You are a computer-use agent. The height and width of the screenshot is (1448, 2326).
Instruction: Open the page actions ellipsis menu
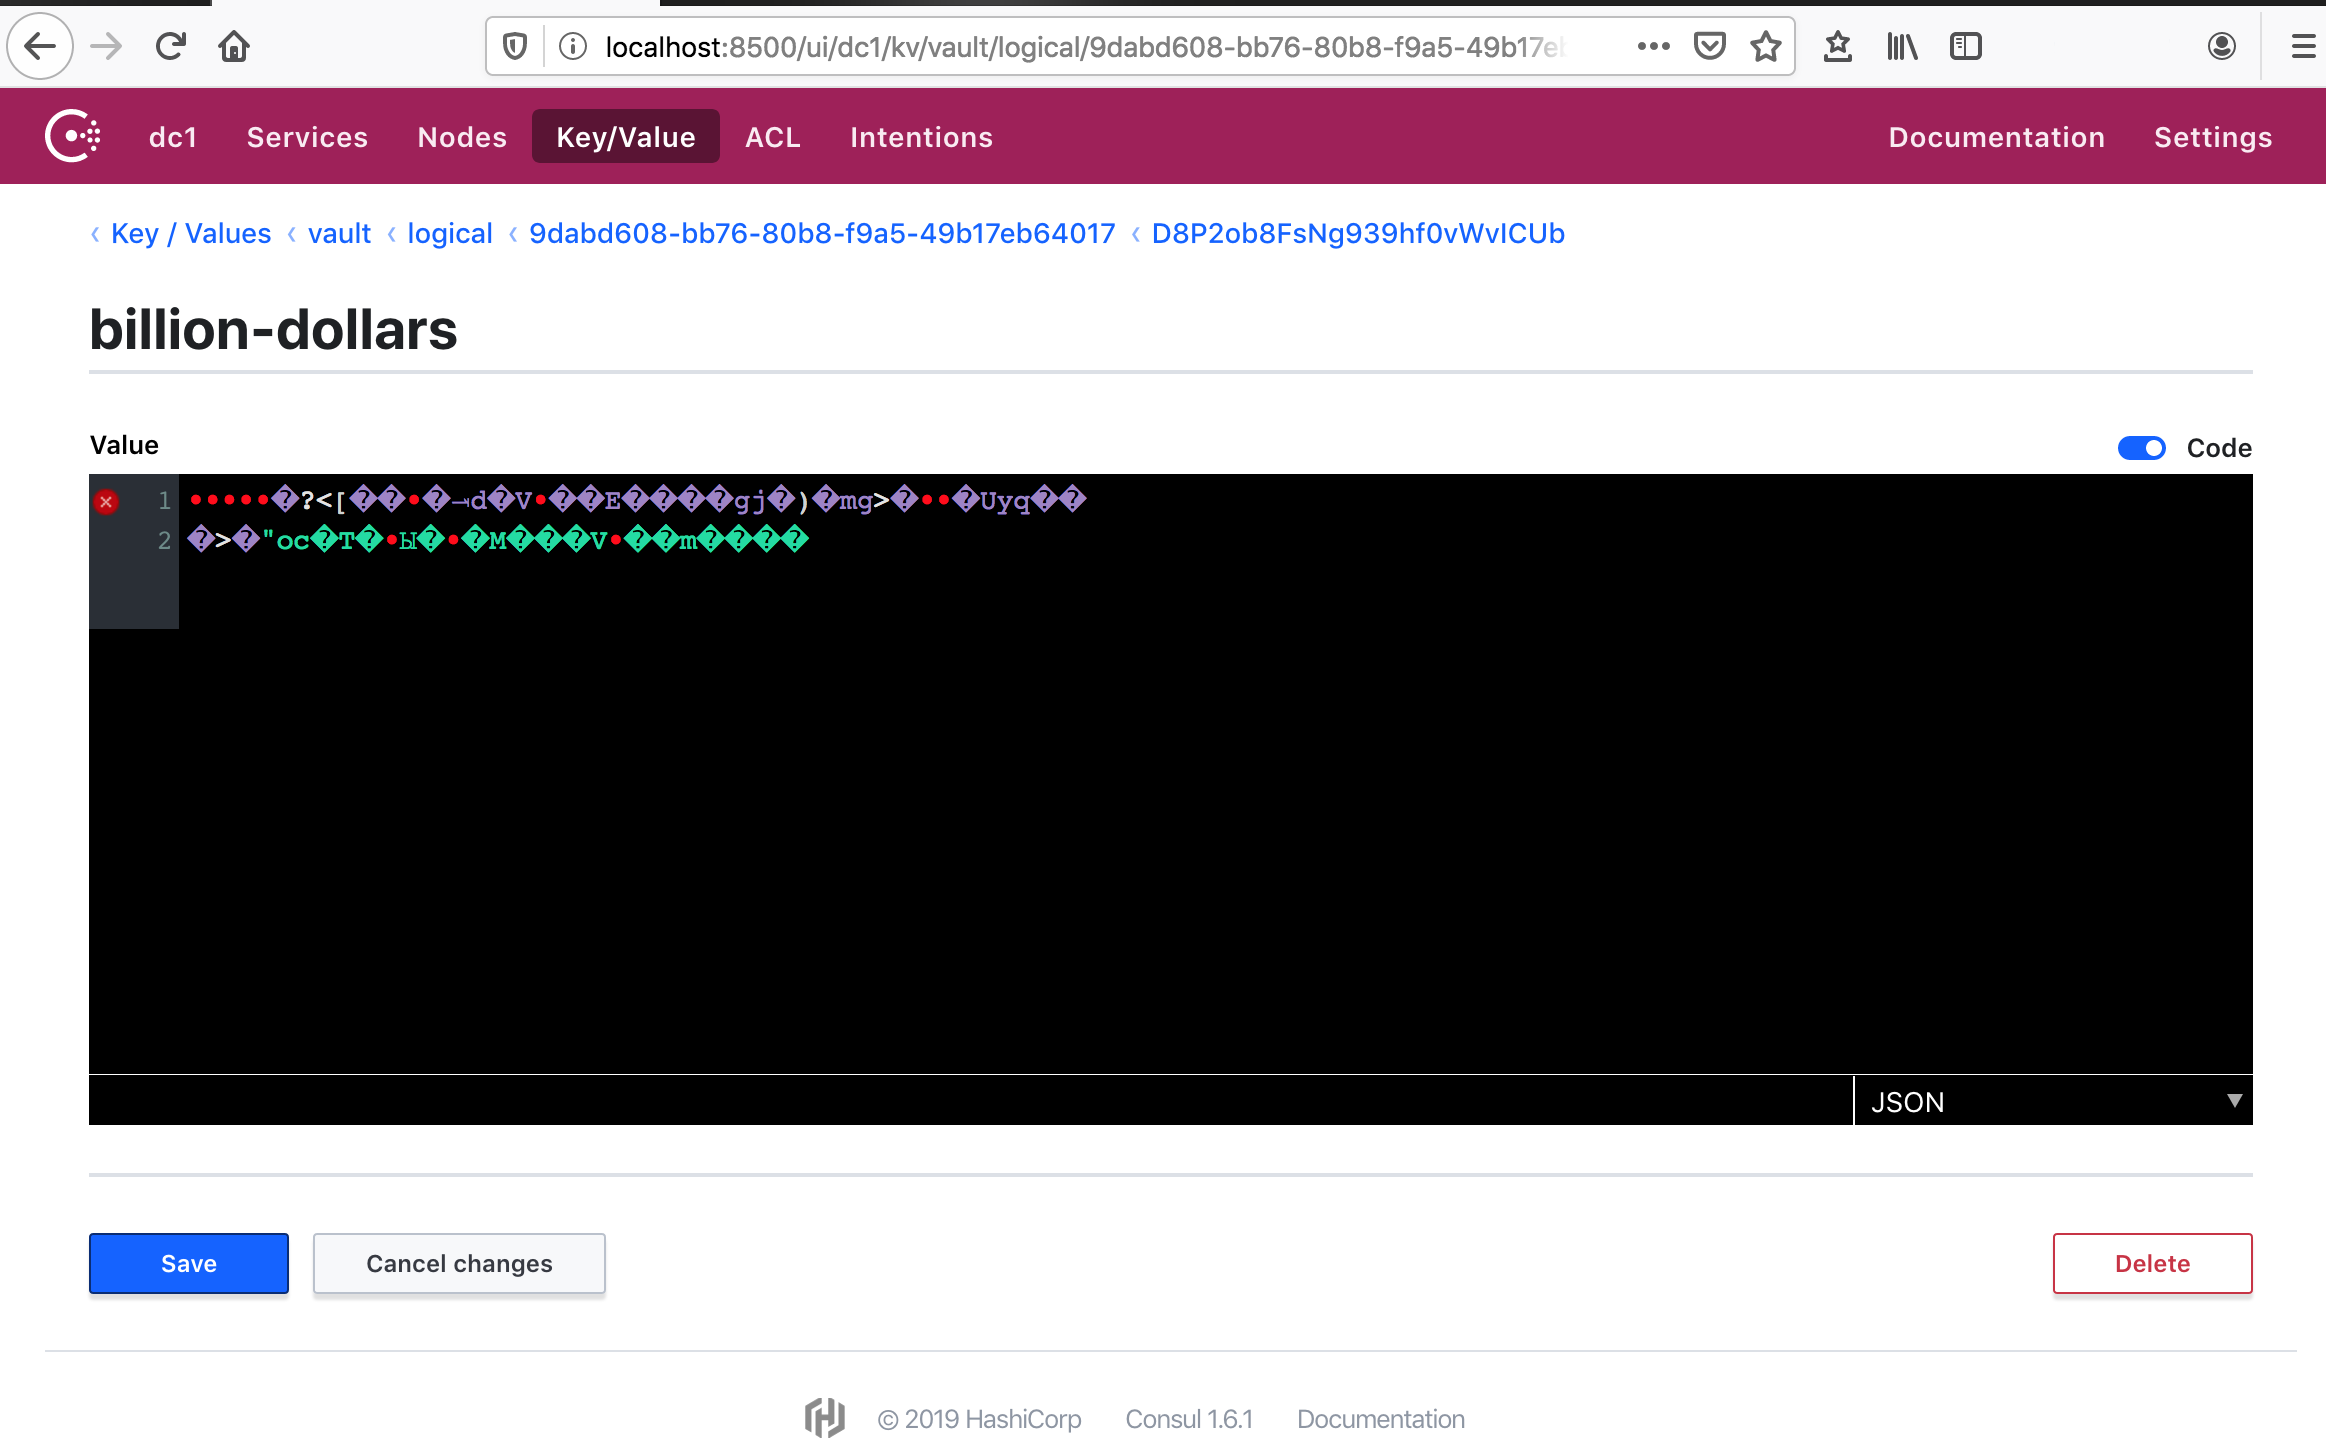pyautogui.click(x=1653, y=46)
